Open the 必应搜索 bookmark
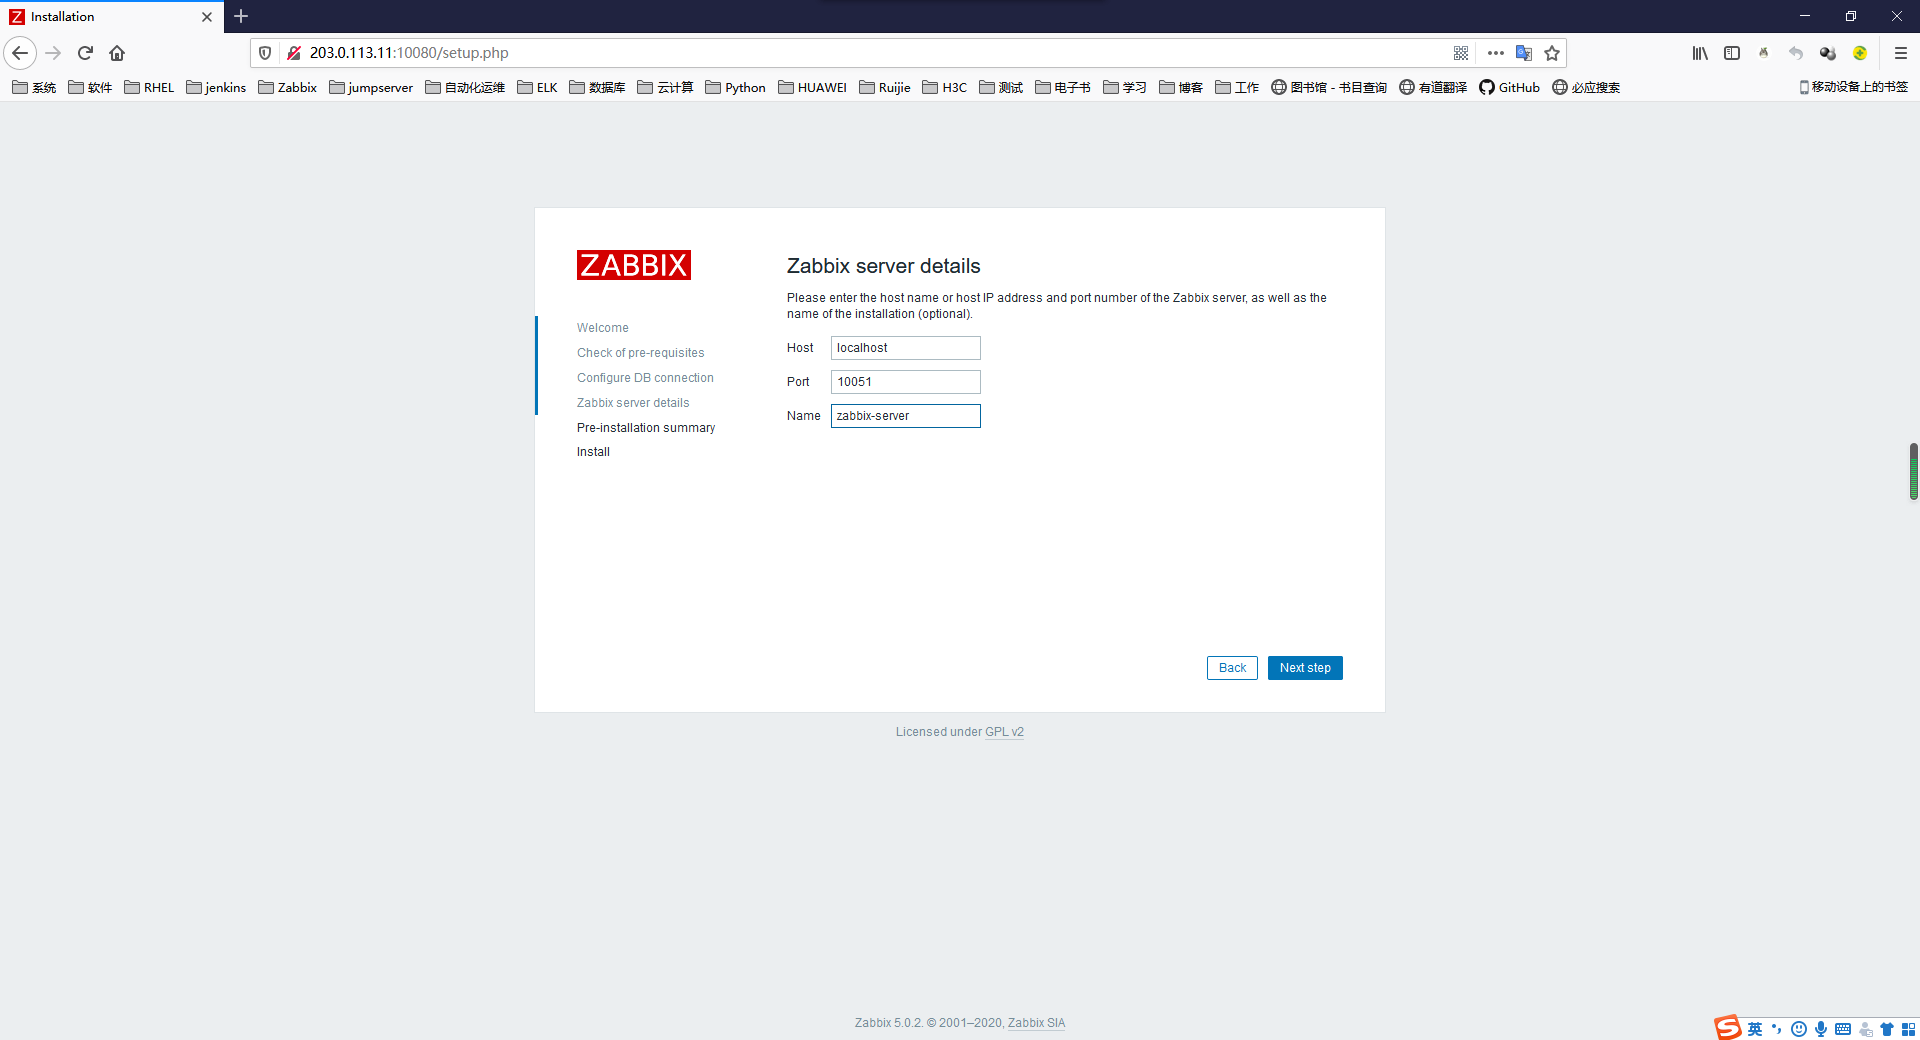1920x1040 pixels. [x=1586, y=87]
